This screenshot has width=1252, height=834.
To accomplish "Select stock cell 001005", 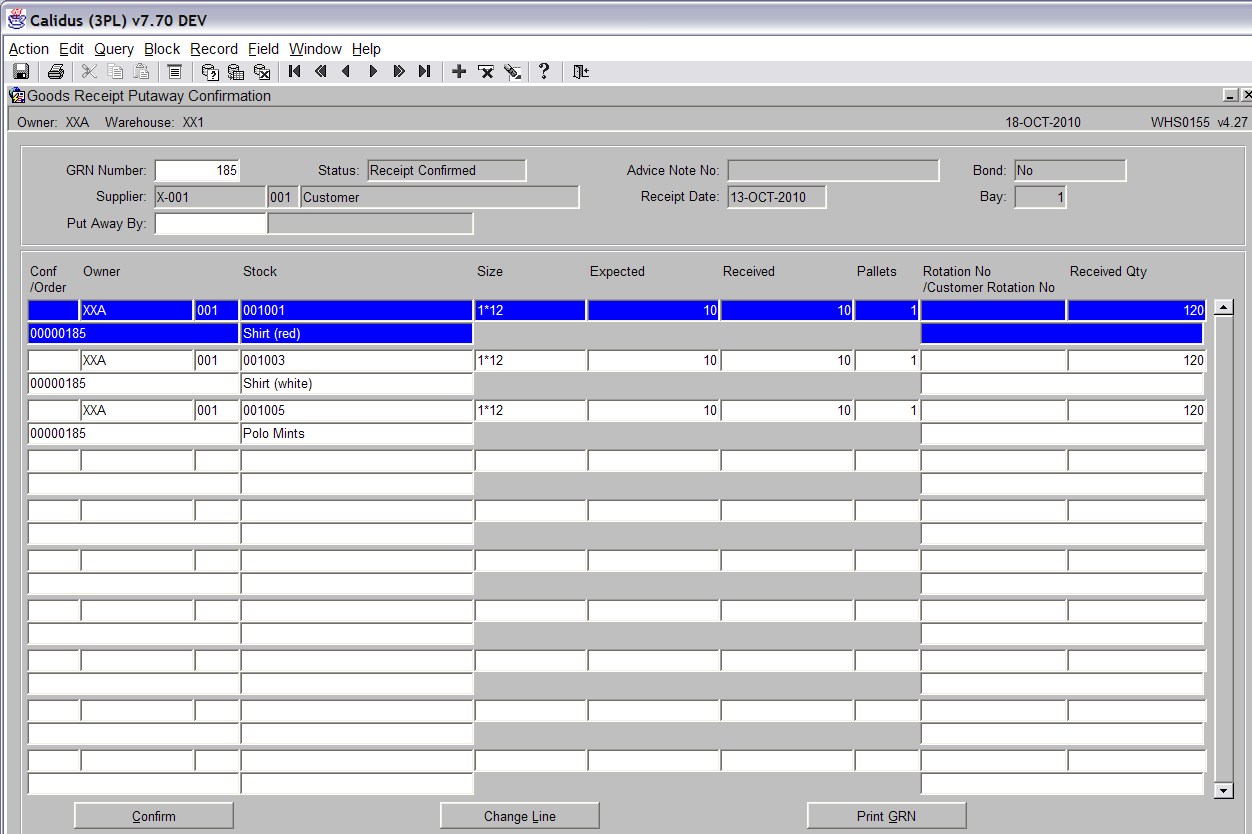I will (x=357, y=410).
